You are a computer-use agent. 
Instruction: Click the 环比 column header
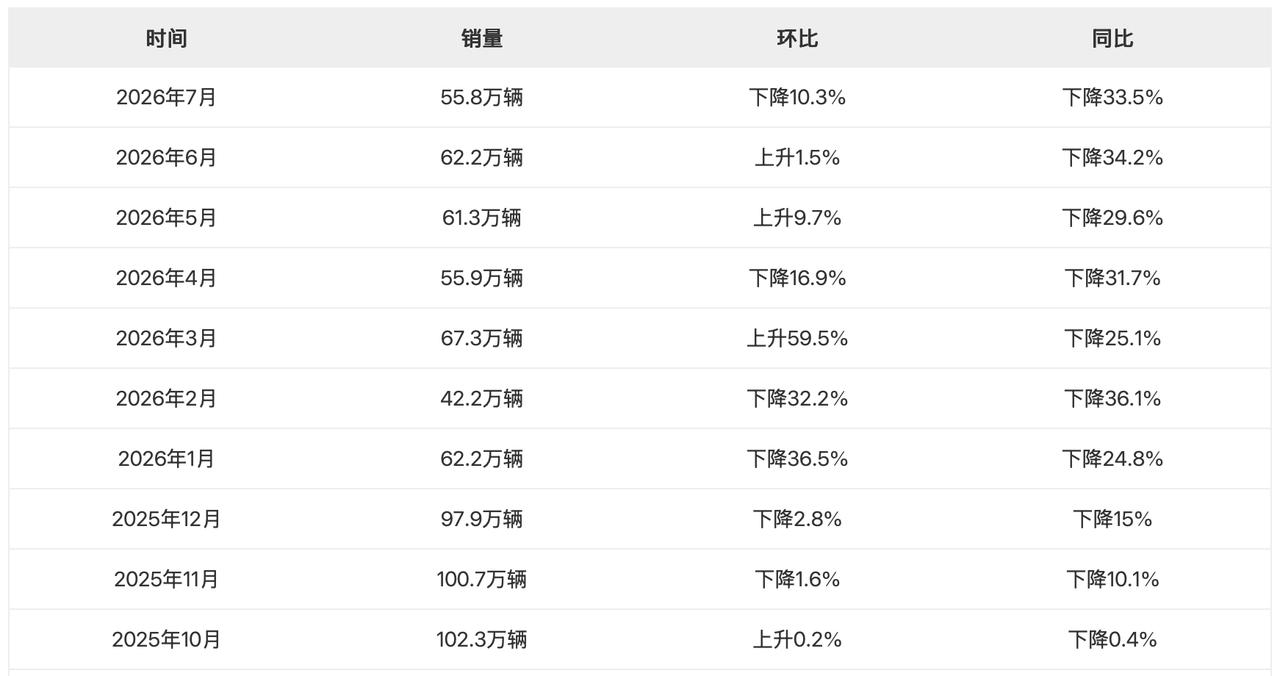(x=797, y=38)
